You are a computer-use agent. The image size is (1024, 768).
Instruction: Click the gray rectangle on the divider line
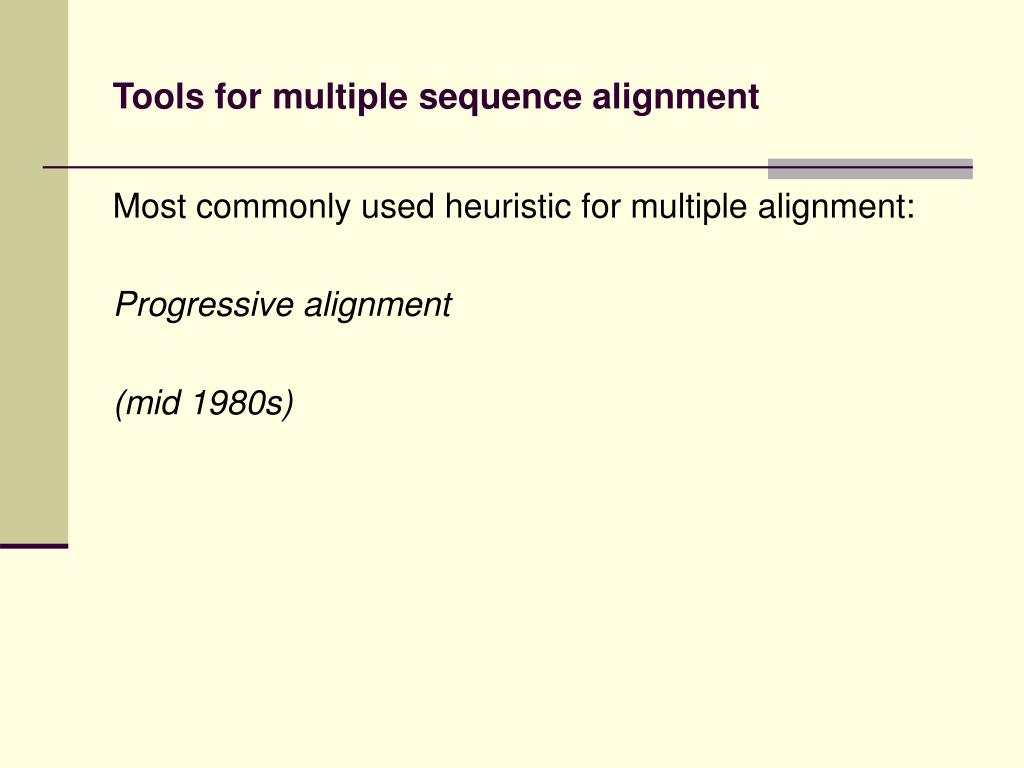pyautogui.click(x=870, y=168)
